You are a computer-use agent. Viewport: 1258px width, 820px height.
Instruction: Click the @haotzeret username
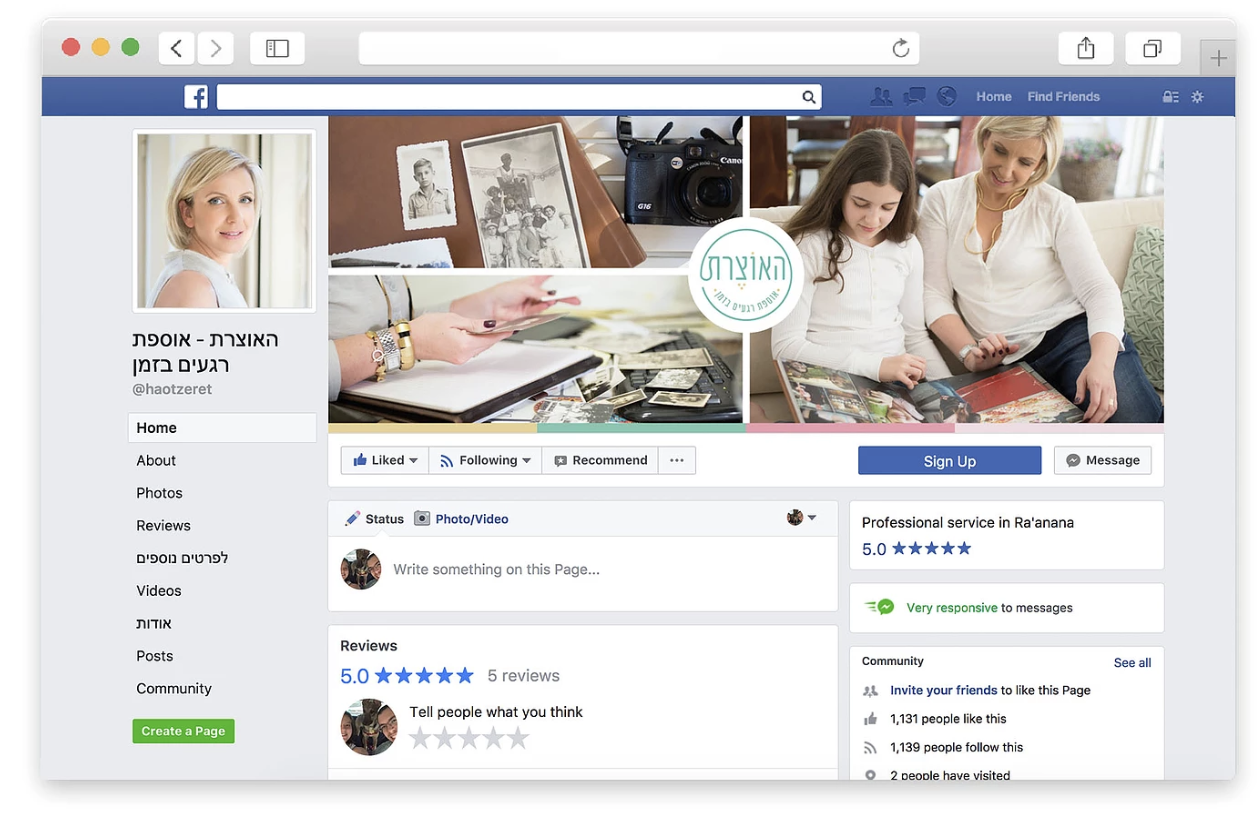coord(171,389)
